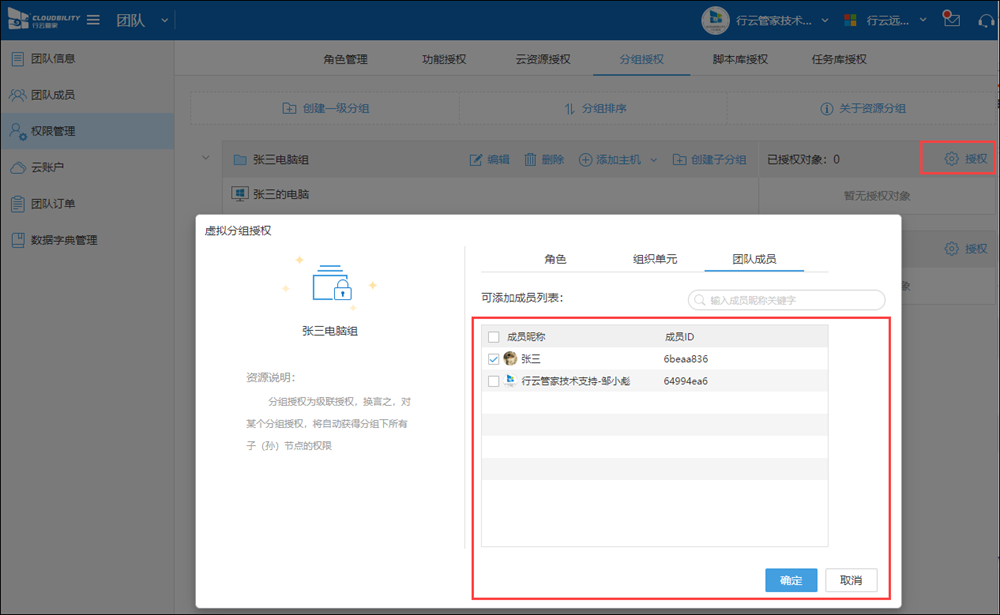Uncheck the 张三 member checkbox
The height and width of the screenshot is (615, 1000).
(494, 359)
